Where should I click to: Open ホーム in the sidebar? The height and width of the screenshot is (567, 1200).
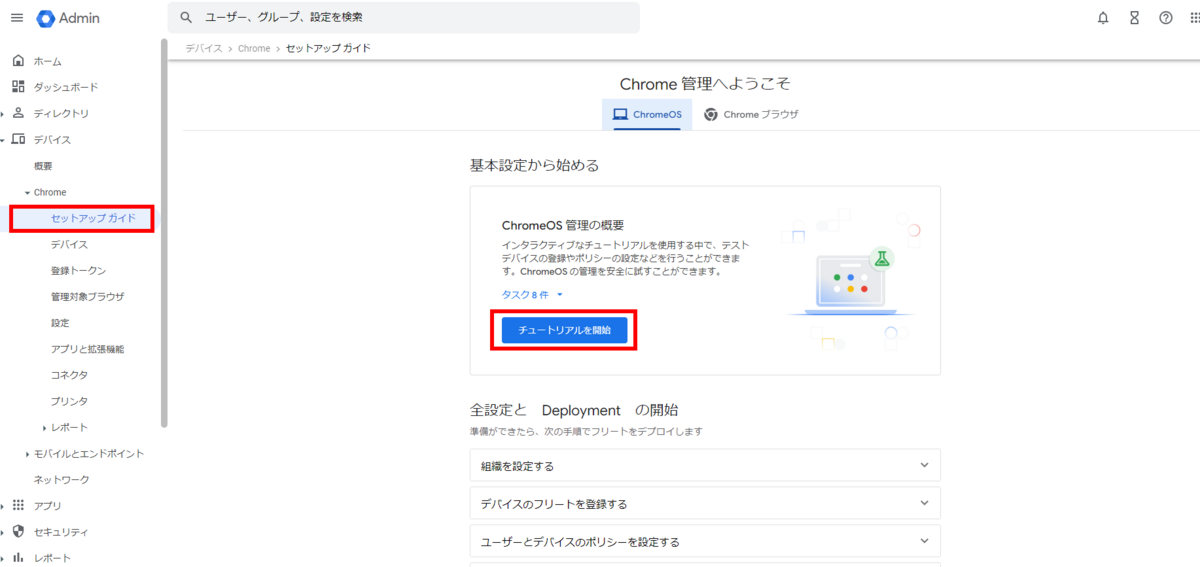[x=47, y=61]
